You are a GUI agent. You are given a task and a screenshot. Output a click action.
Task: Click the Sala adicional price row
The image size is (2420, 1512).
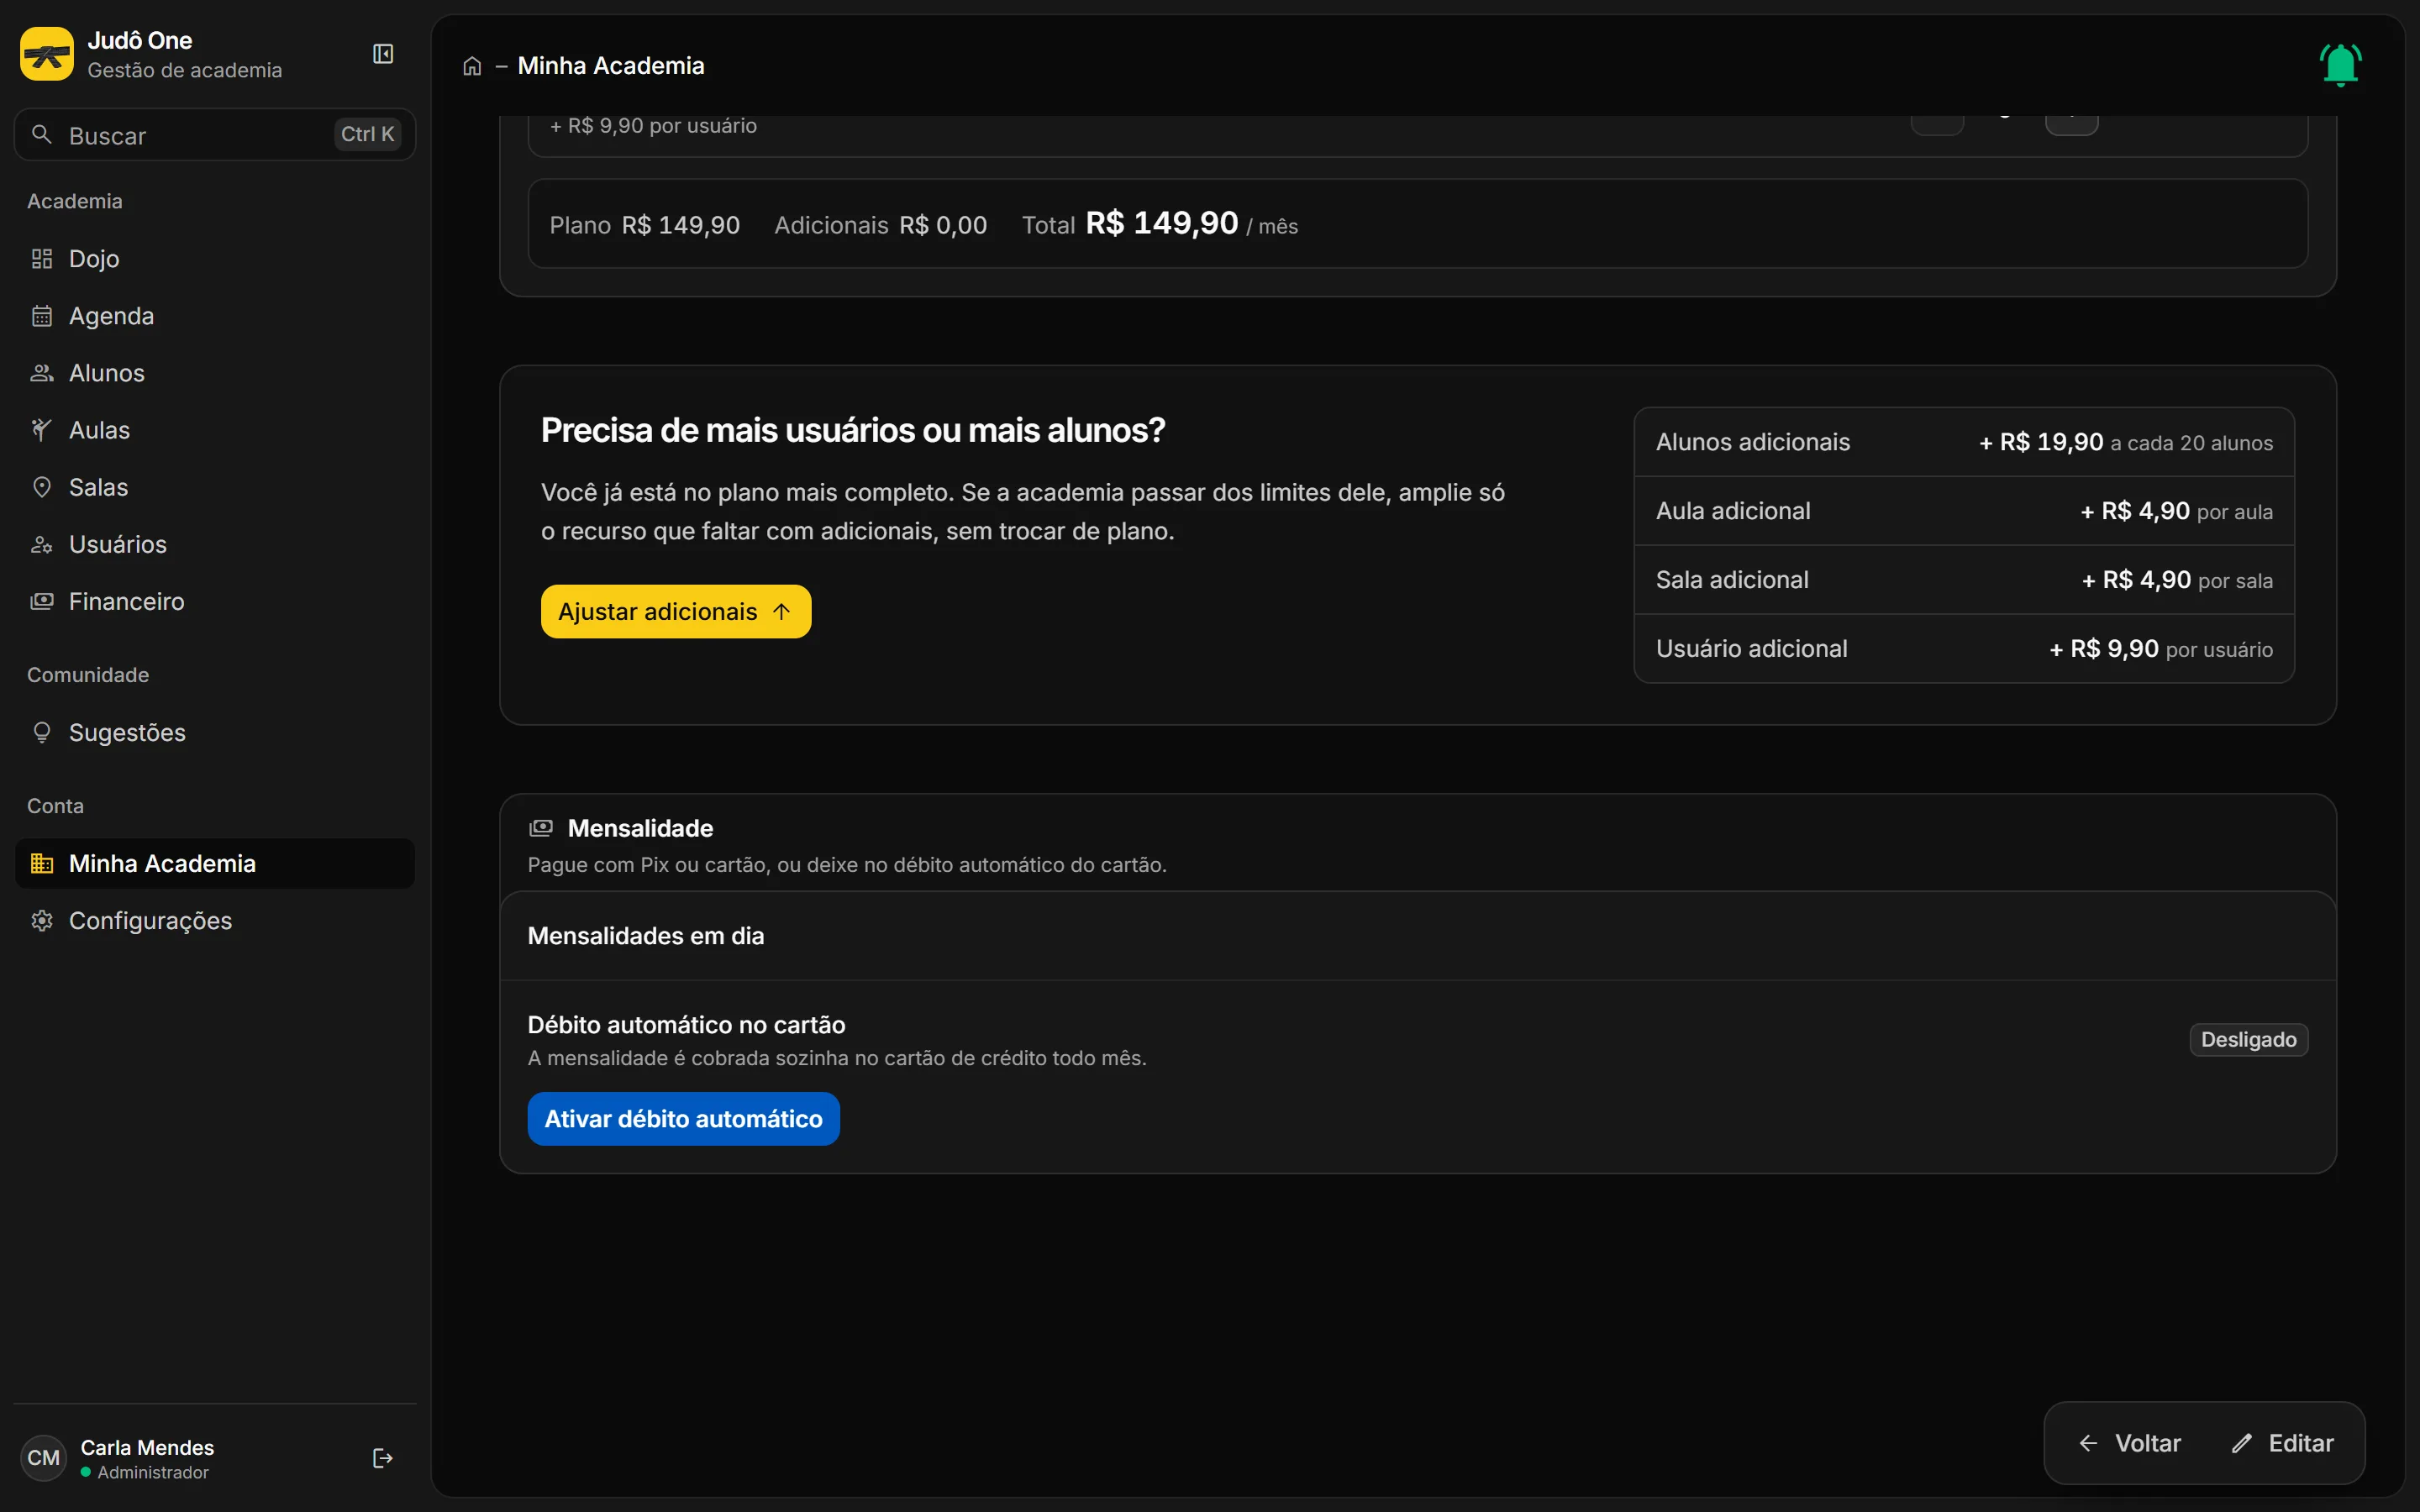(1964, 580)
